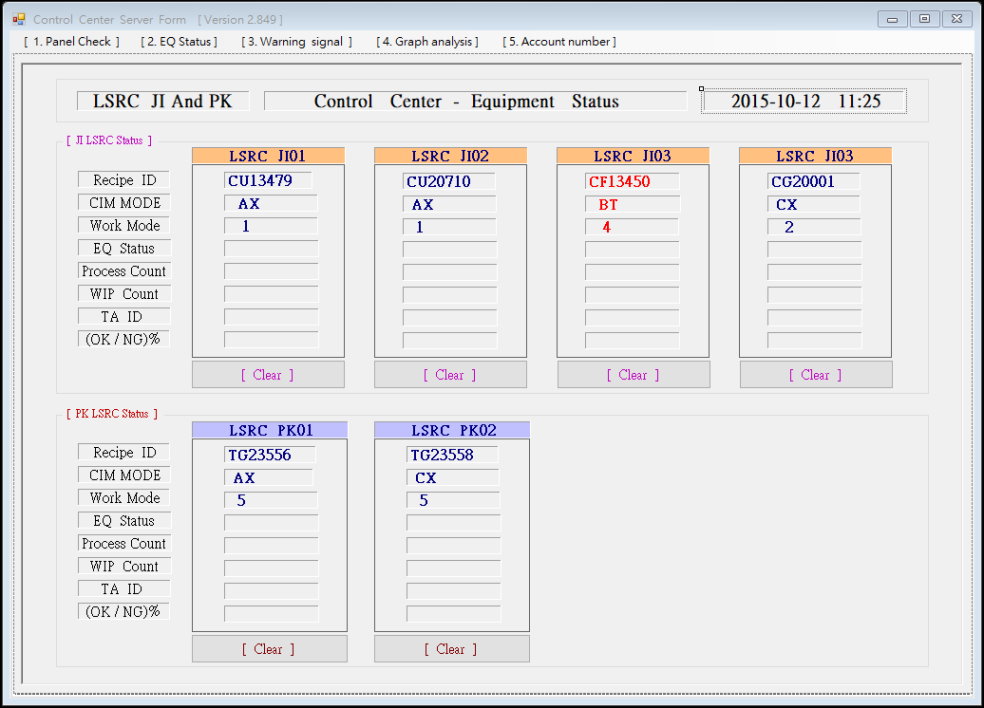Click the date and time display box
The image size is (984, 708).
(x=804, y=101)
